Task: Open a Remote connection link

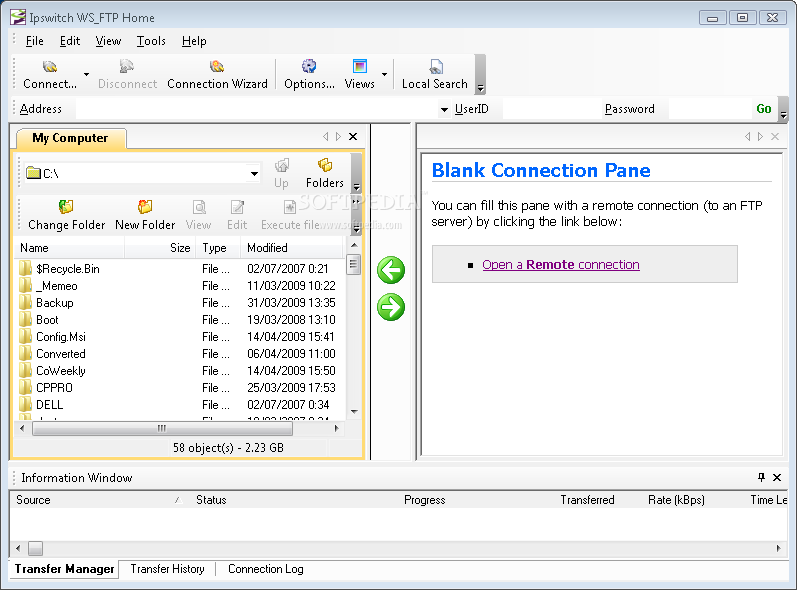Action: (x=561, y=265)
